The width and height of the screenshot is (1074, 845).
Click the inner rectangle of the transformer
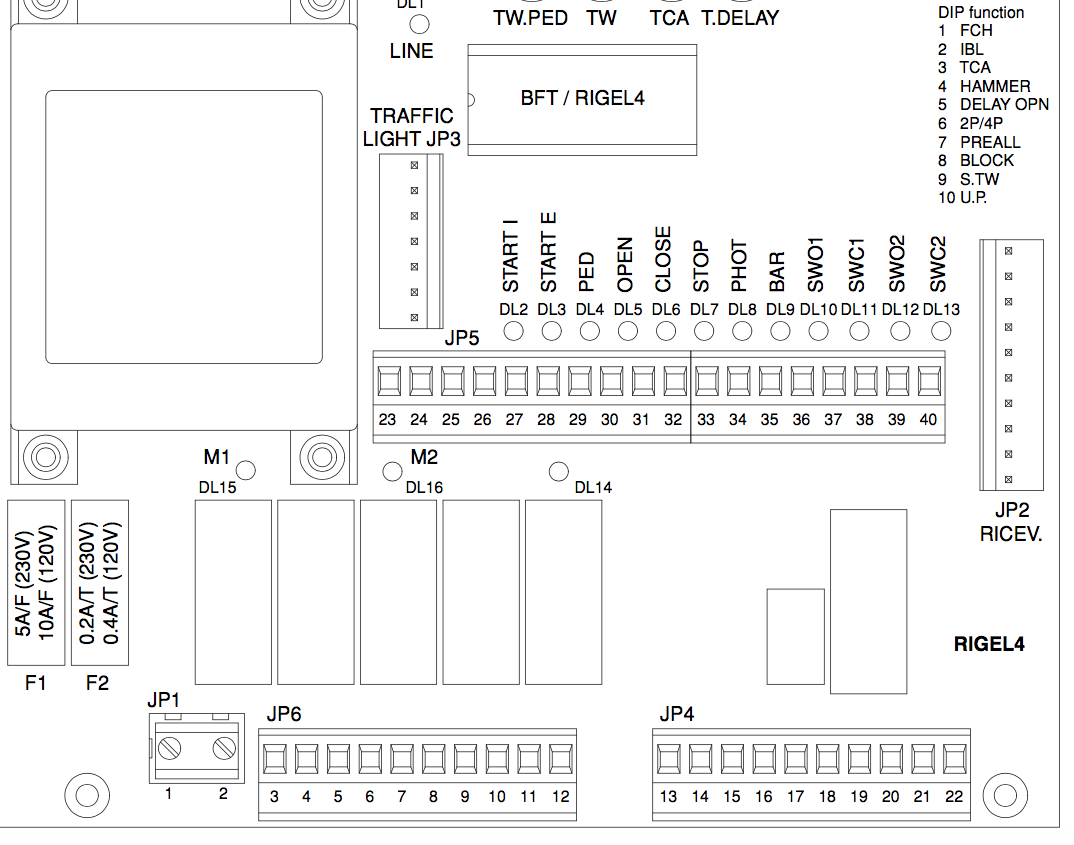click(x=184, y=227)
